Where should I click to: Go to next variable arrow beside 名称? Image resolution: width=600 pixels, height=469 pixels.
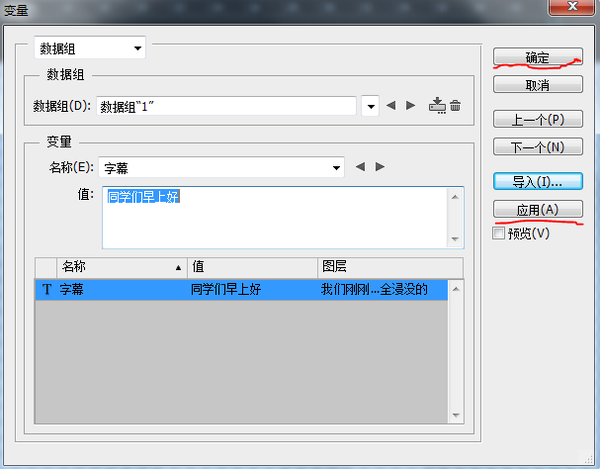coord(380,167)
